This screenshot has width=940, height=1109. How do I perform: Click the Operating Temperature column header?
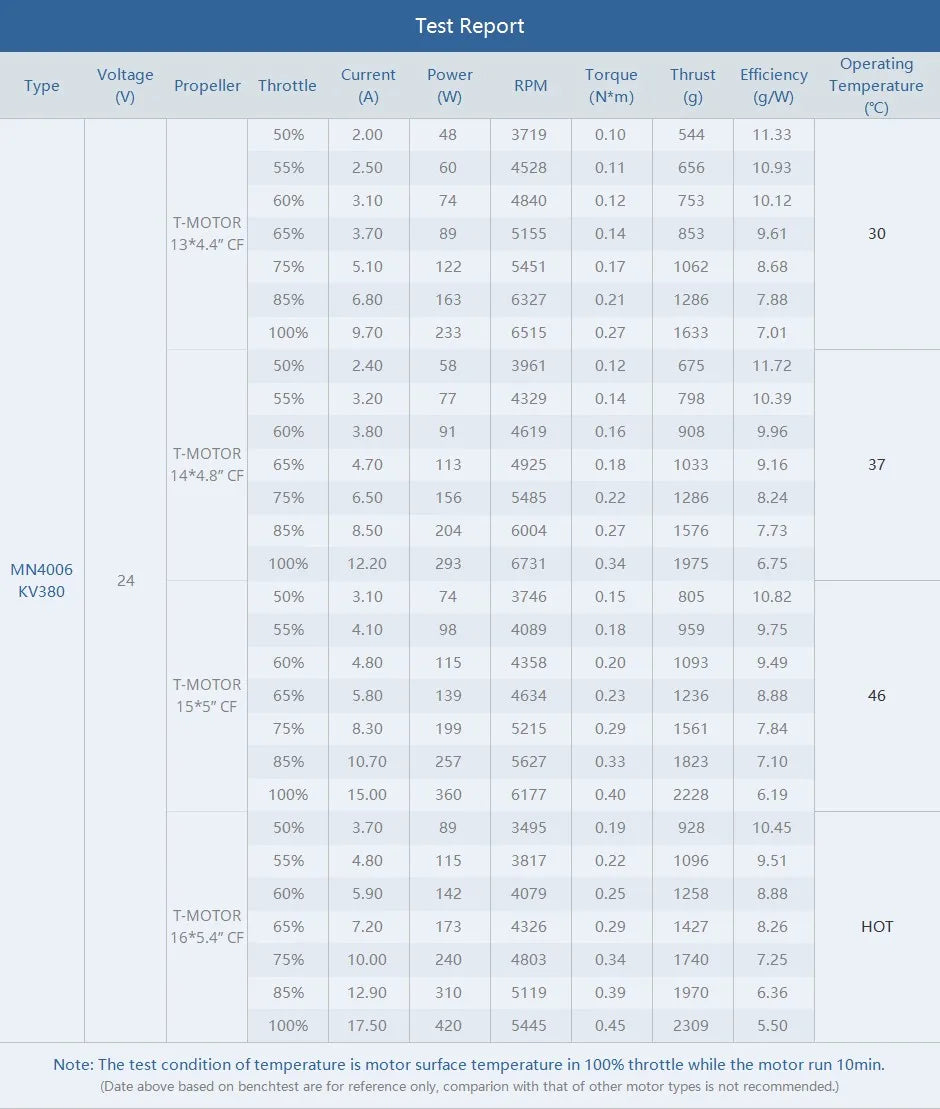[876, 85]
